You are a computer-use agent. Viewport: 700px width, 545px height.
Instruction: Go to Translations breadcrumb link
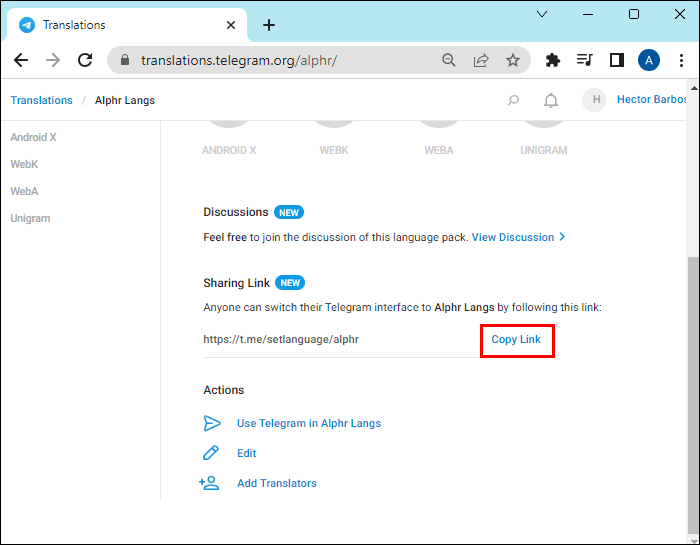(x=42, y=100)
